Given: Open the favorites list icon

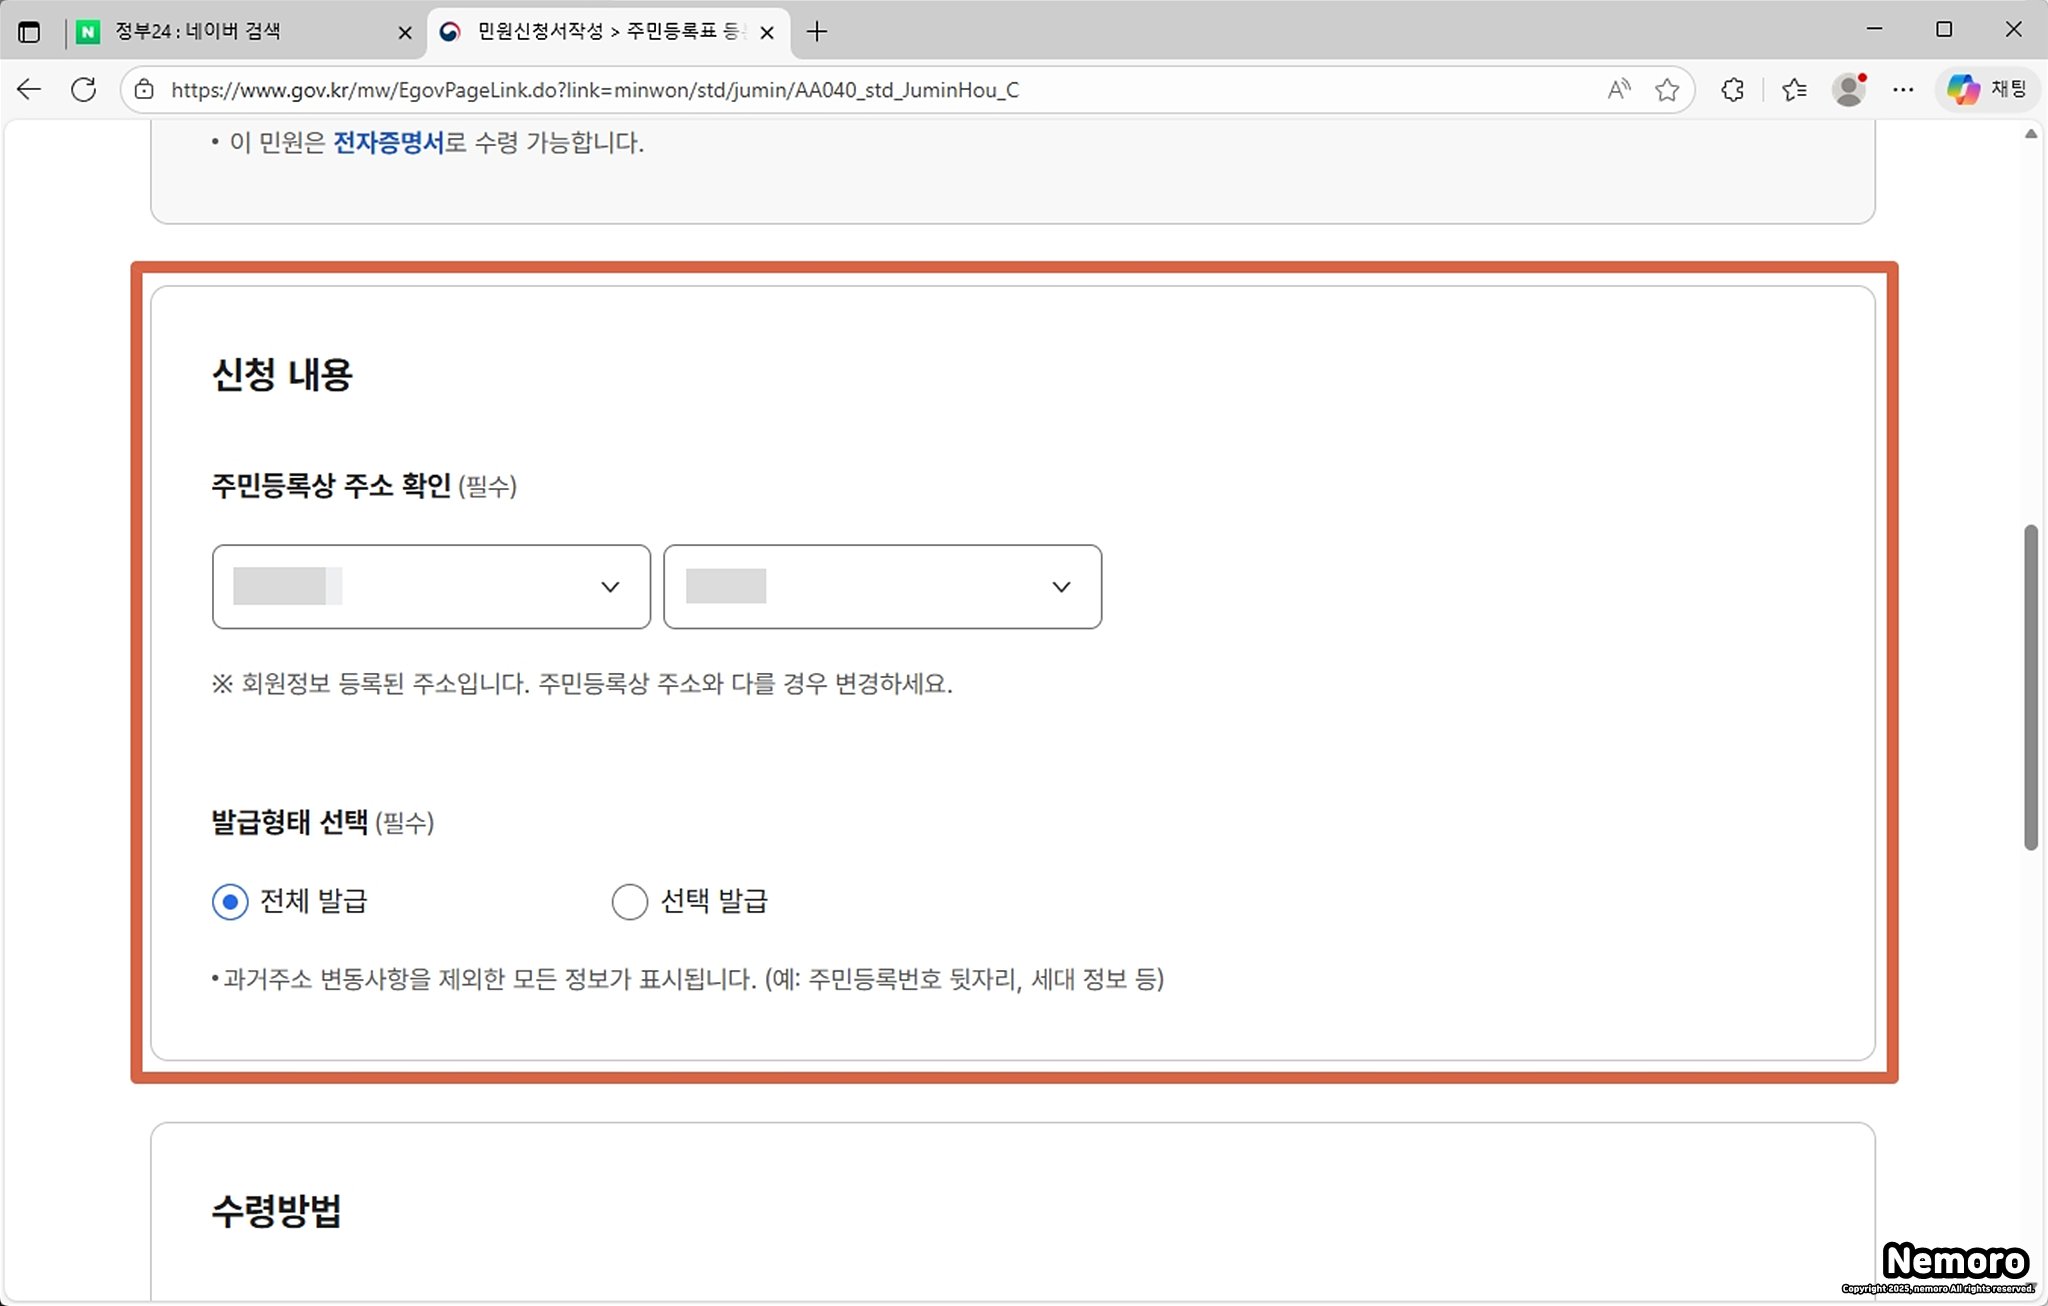Looking at the screenshot, I should 1794,90.
